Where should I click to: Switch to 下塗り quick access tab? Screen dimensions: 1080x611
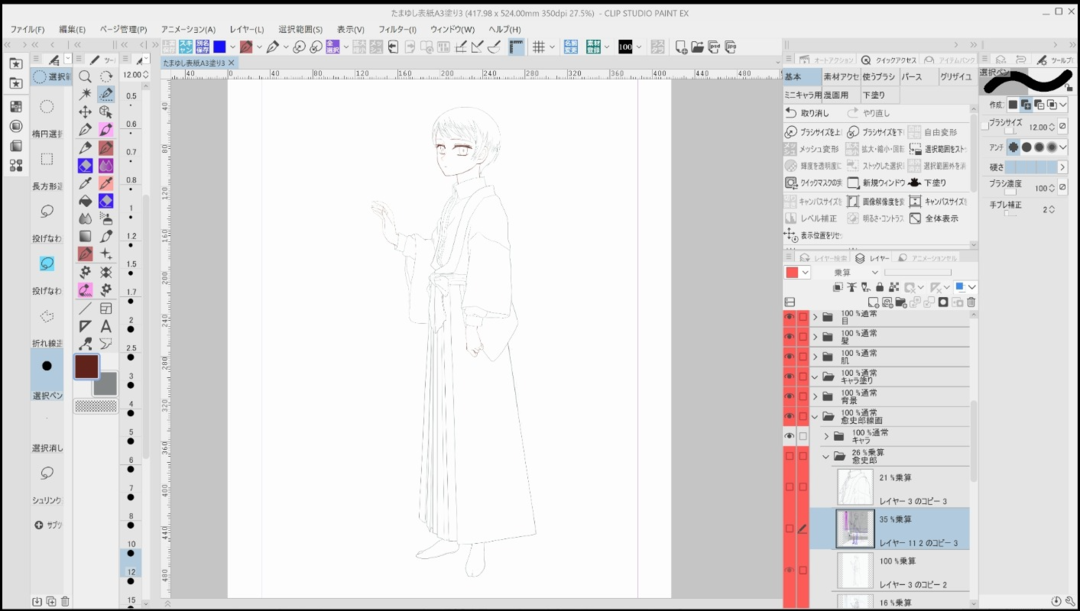tap(873, 95)
